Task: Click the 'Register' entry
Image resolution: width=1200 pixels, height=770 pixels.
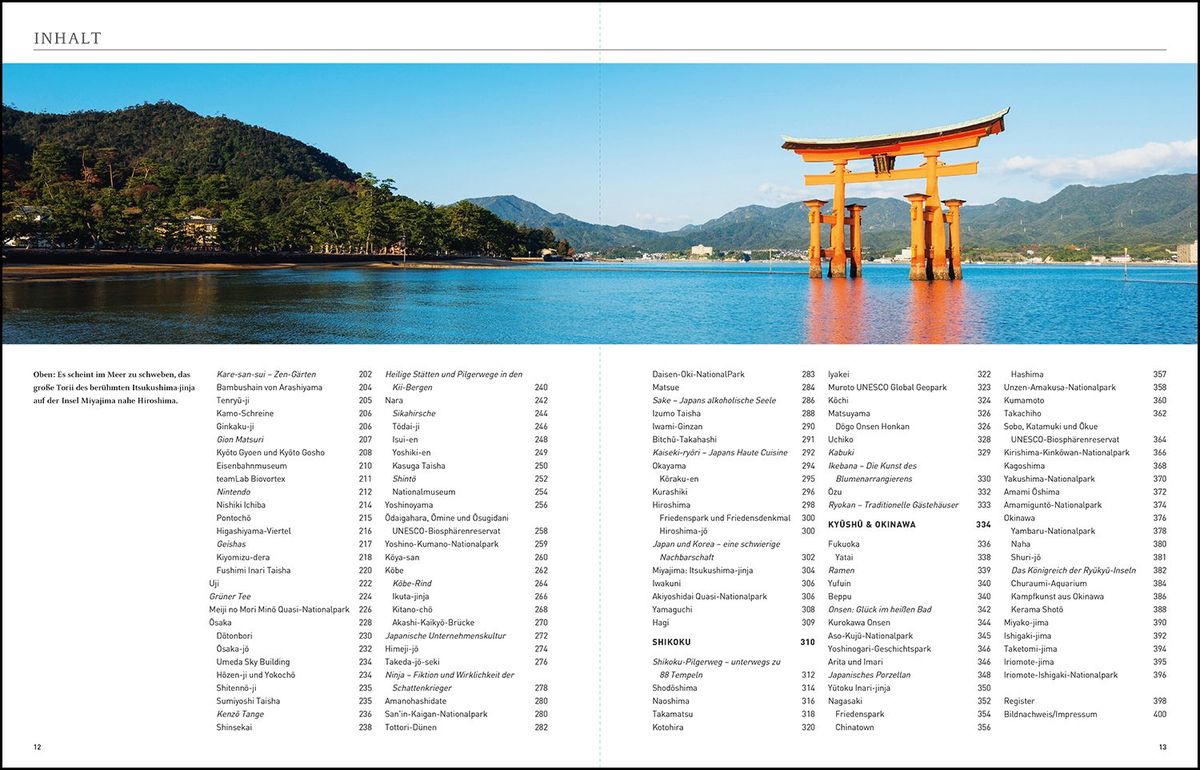Action: pos(1019,701)
